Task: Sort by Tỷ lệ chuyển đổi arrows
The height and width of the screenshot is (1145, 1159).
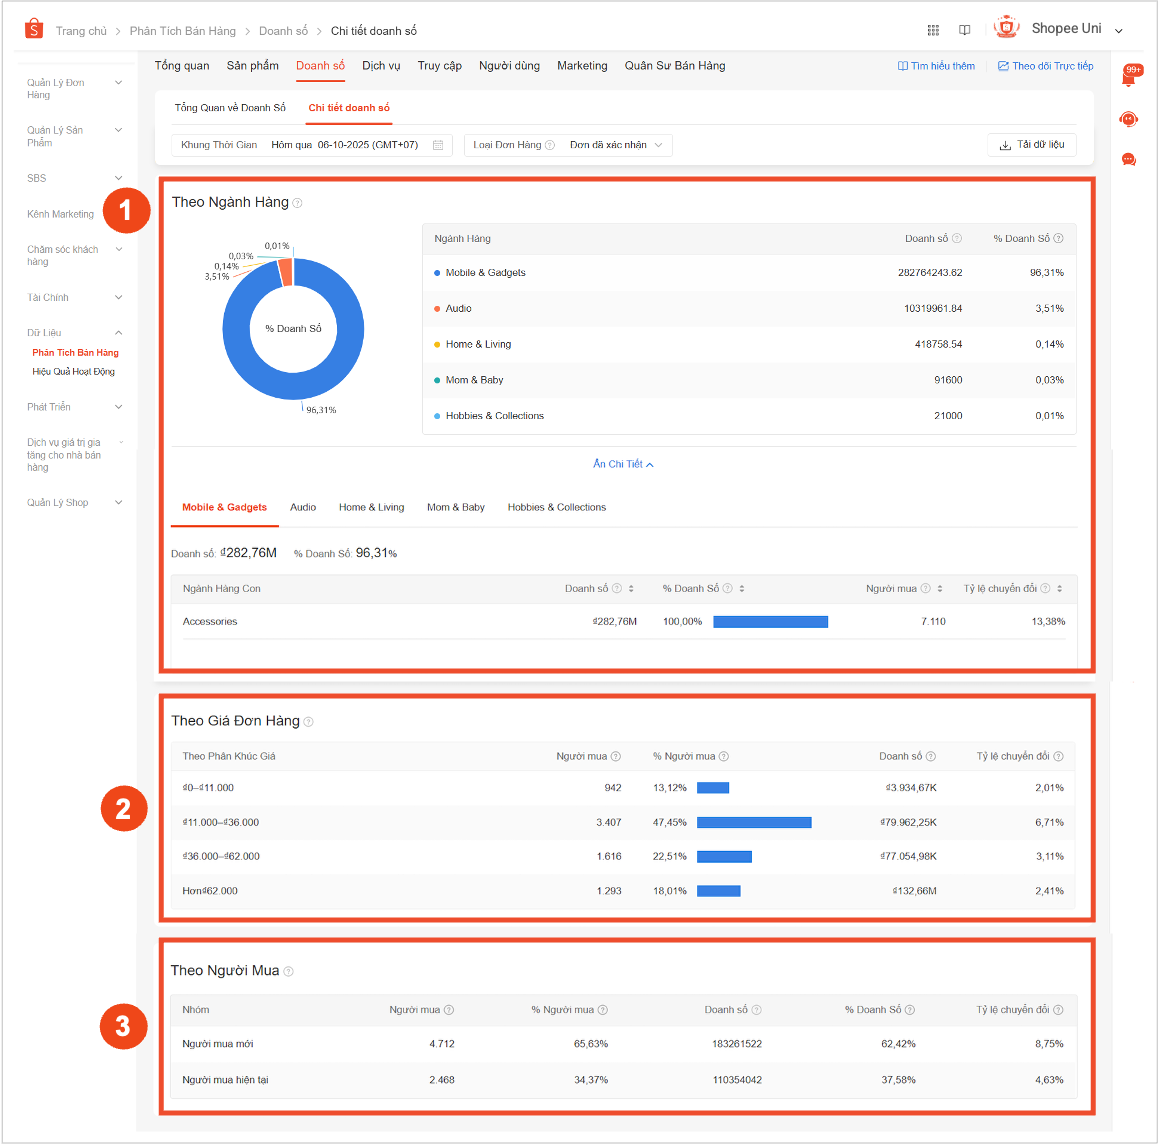Action: pyautogui.click(x=1060, y=589)
